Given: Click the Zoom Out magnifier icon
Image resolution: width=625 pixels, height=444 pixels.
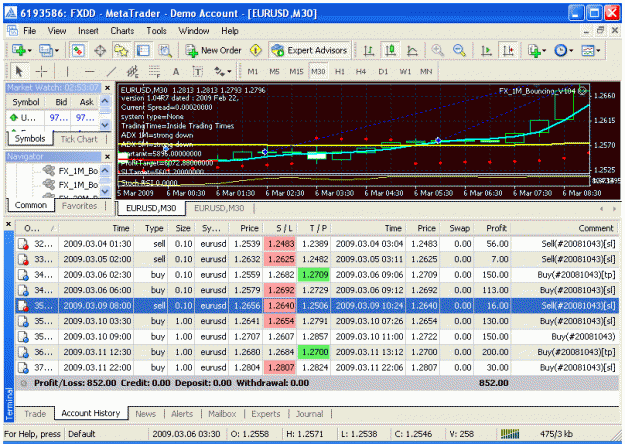Looking at the screenshot, I should click(x=459, y=51).
